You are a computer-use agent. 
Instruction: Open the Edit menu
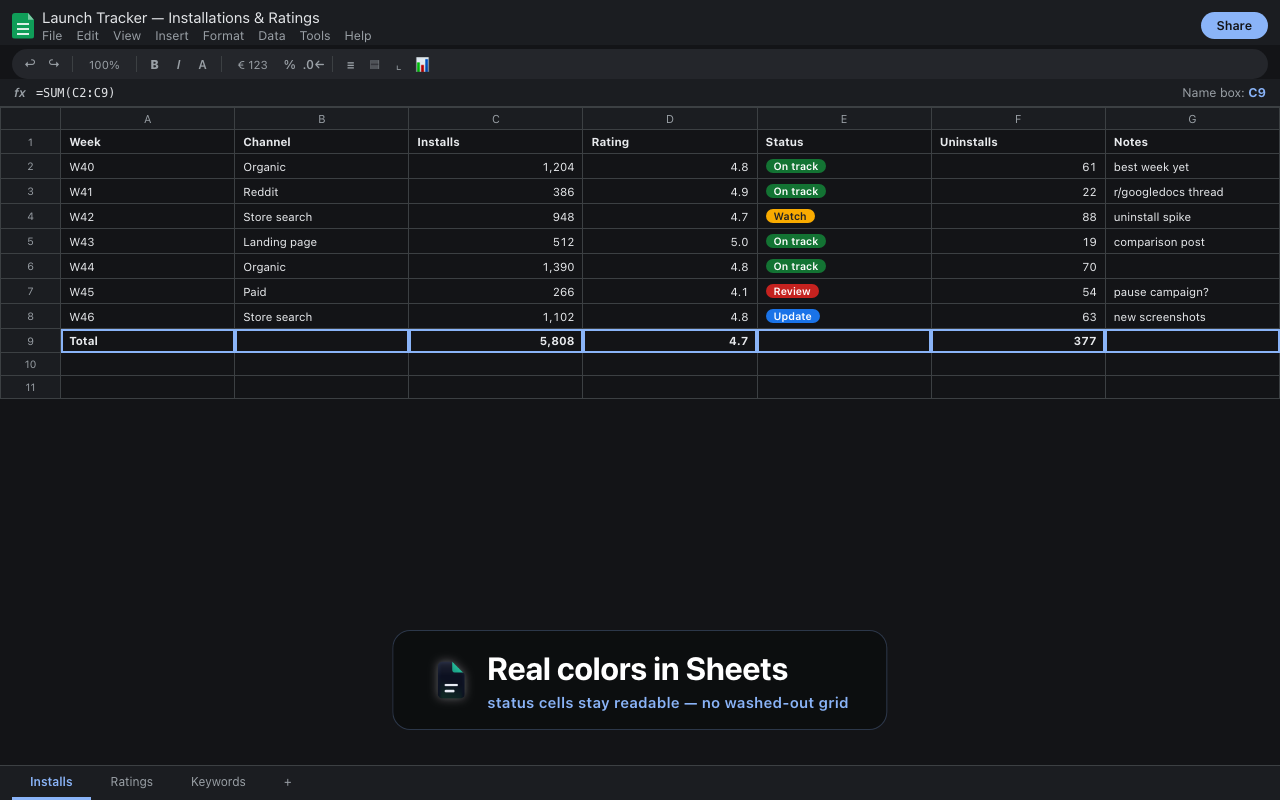(x=88, y=36)
